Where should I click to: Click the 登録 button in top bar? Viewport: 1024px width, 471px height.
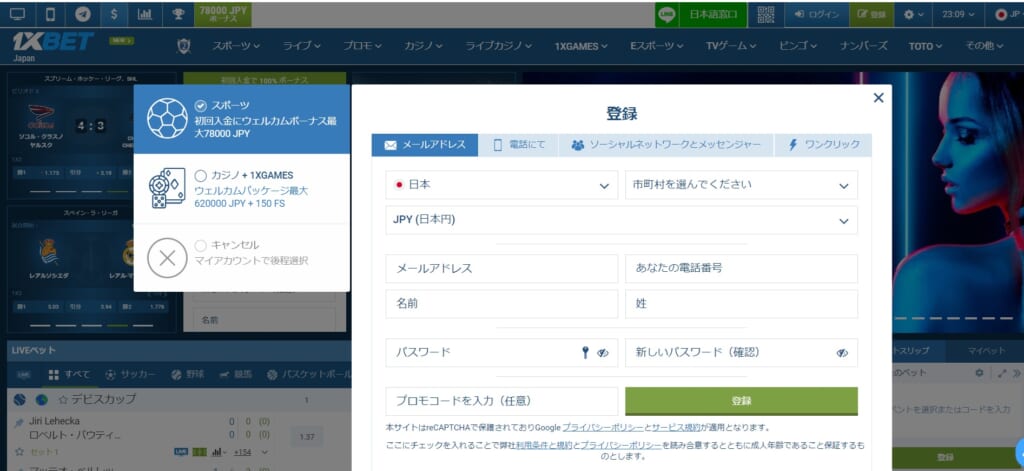872,14
